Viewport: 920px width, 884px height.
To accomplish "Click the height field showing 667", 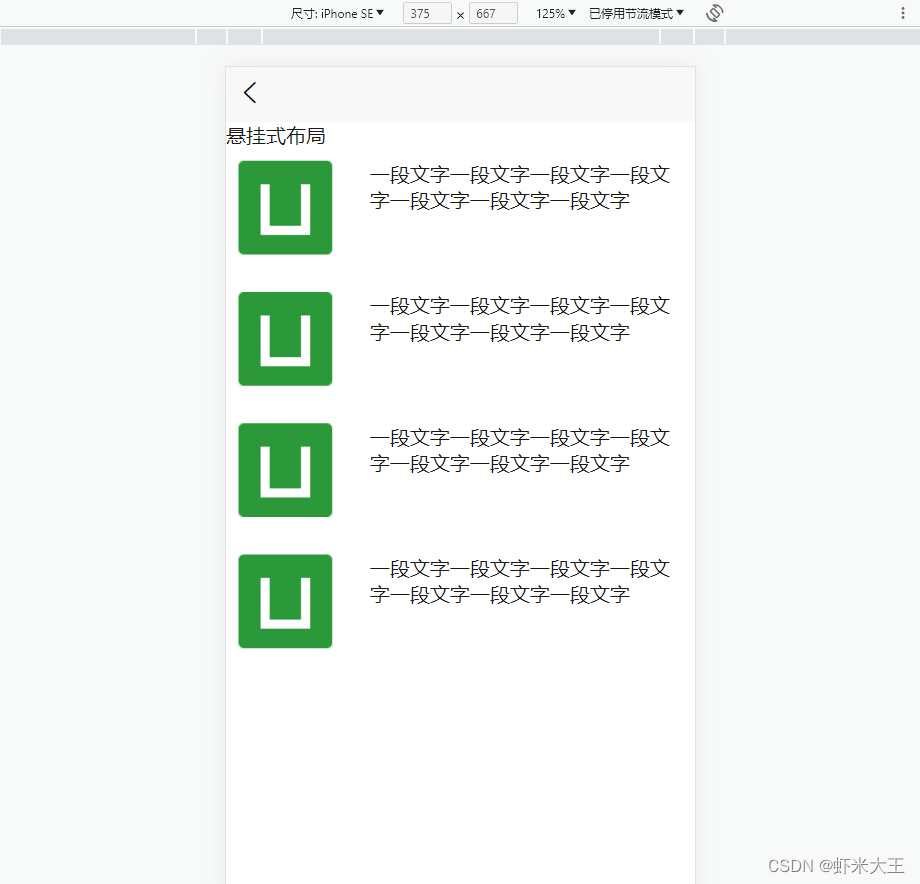I will 493,13.
